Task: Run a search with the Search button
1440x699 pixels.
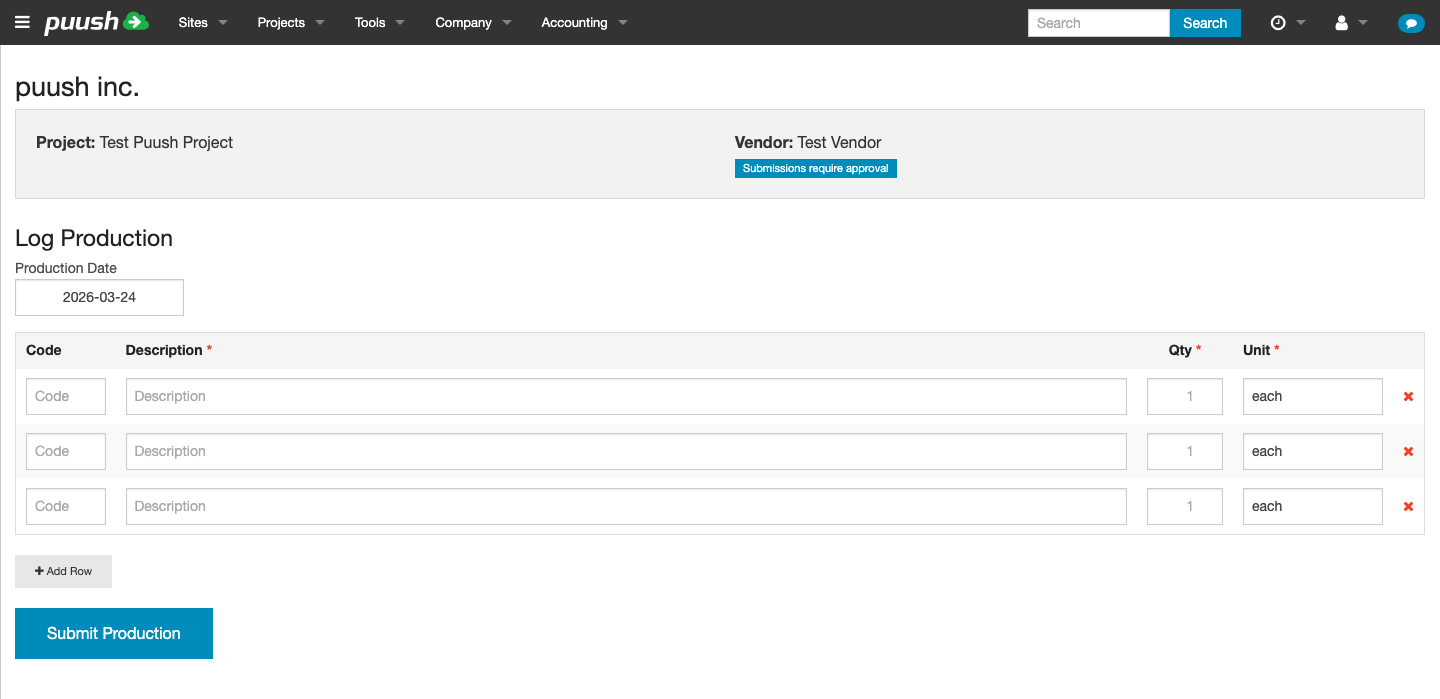Action: [x=1204, y=22]
